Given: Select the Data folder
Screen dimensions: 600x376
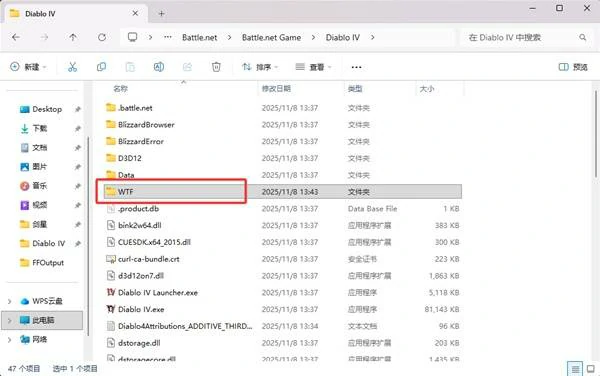Looking at the screenshot, I should point(283,175).
